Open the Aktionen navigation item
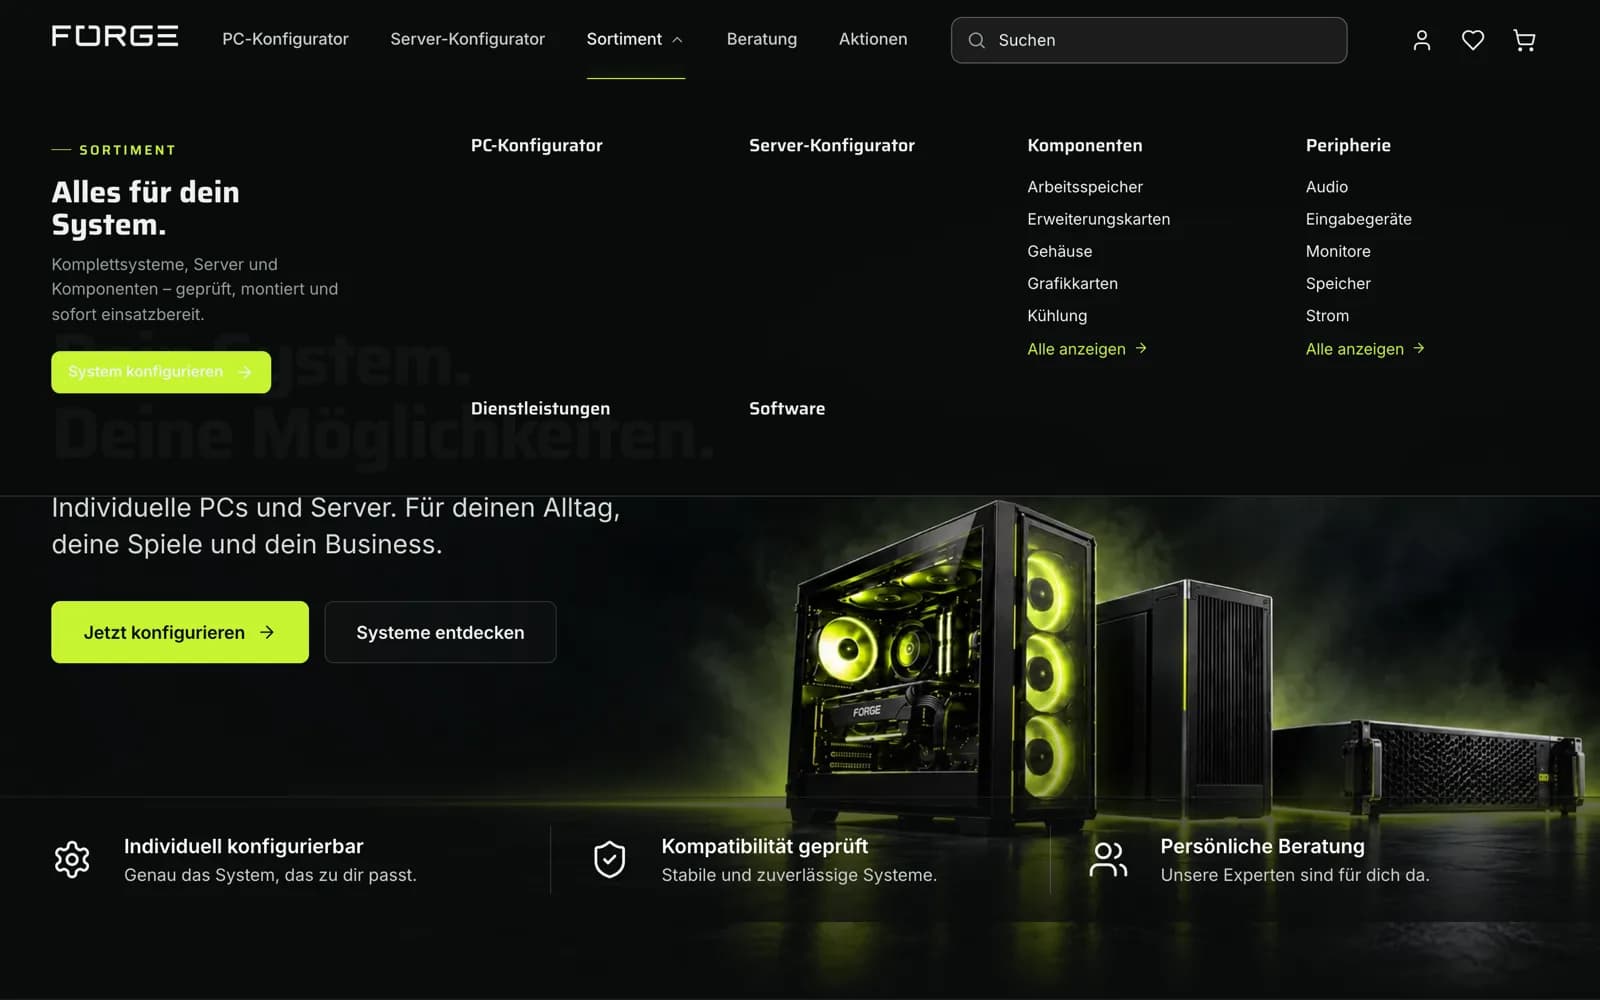The width and height of the screenshot is (1600, 1000). 873,39
